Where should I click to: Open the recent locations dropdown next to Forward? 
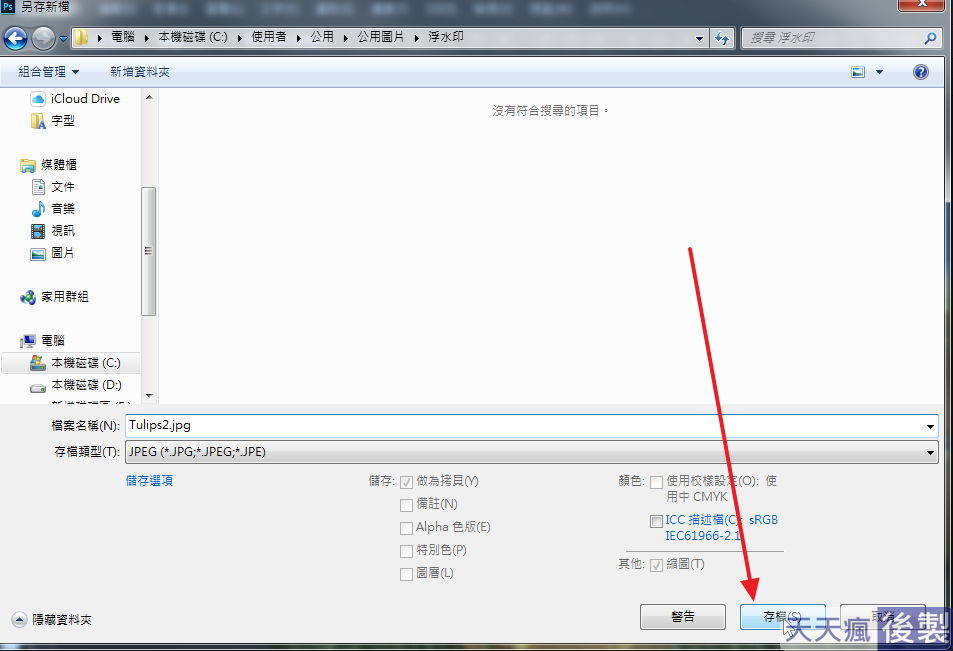click(63, 39)
